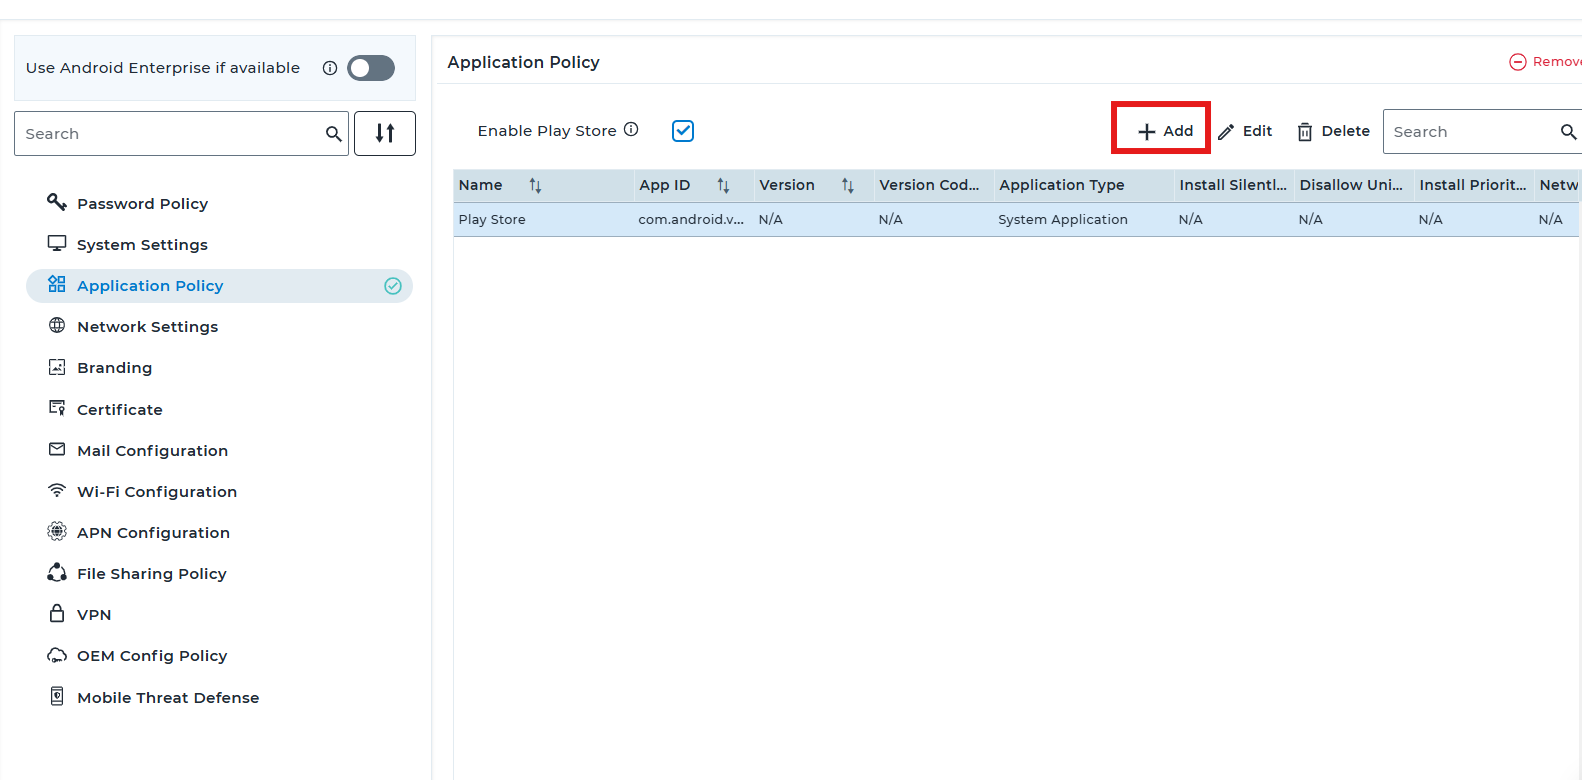Image resolution: width=1582 pixels, height=780 pixels.
Task: Click the Edit pencil icon
Action: (x=1226, y=132)
